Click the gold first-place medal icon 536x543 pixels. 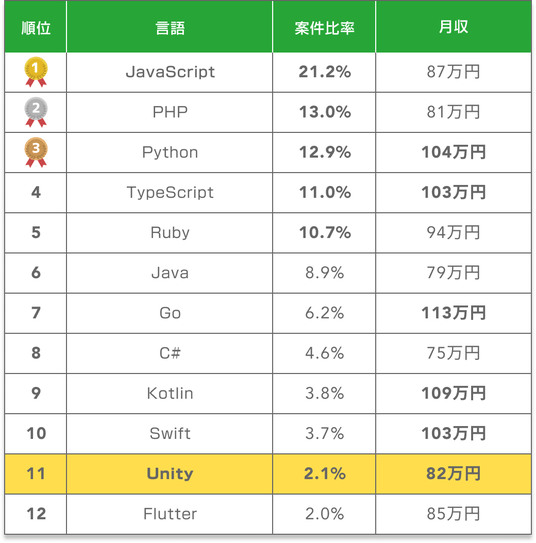pyautogui.click(x=36, y=72)
